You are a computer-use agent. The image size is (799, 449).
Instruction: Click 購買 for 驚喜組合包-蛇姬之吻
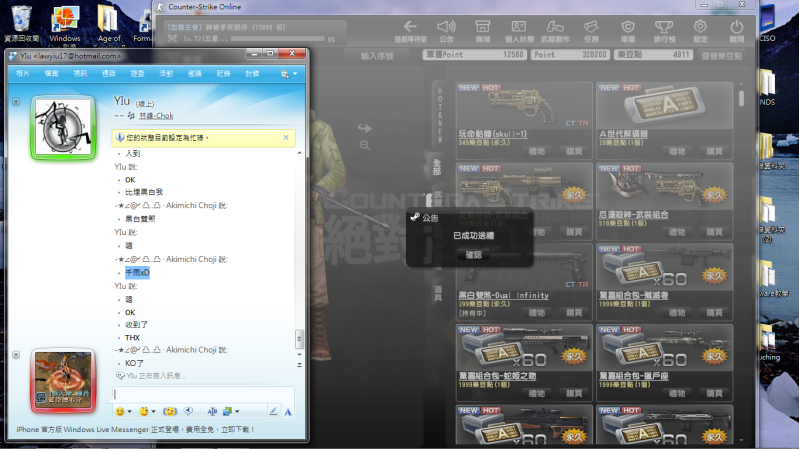coord(574,393)
